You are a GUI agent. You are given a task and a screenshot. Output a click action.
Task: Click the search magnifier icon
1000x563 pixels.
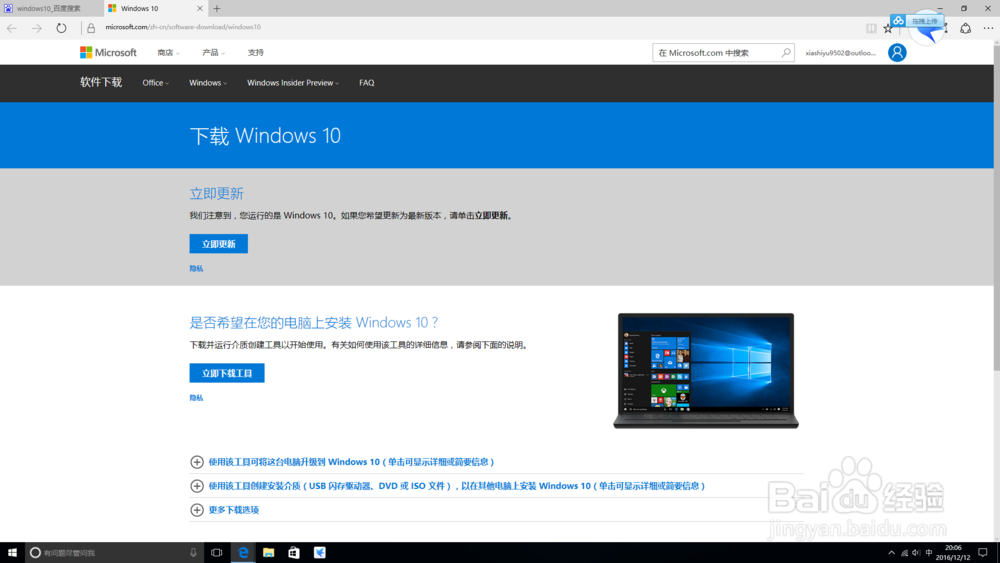[786, 52]
